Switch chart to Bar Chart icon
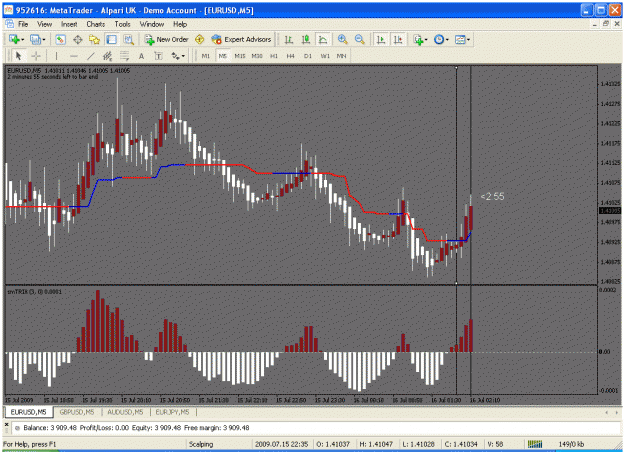The height and width of the screenshot is (452, 625). 289,39
